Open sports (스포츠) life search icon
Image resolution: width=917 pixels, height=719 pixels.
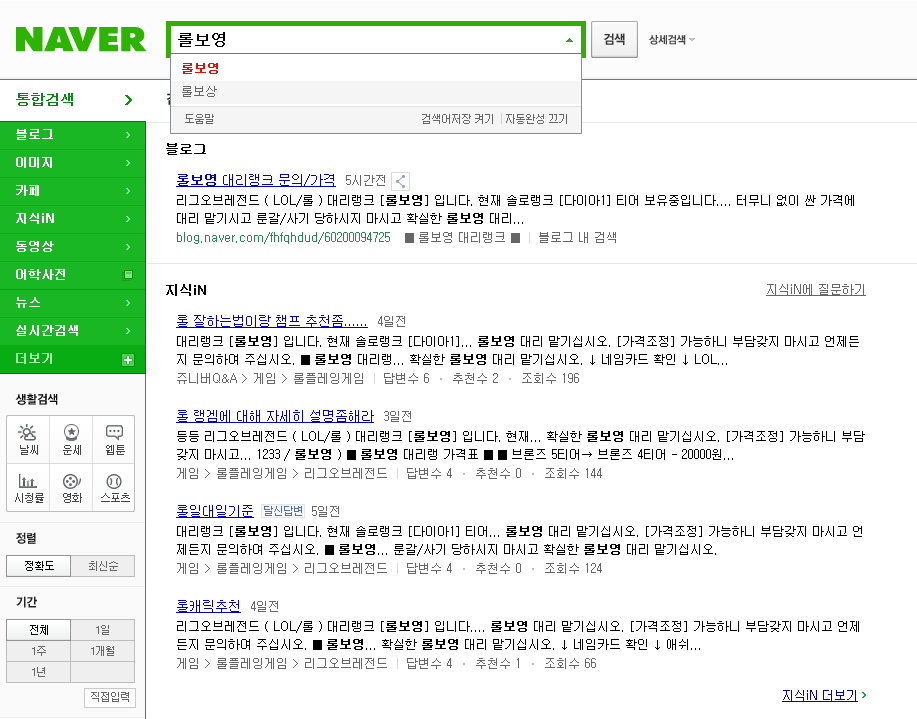pyautogui.click(x=114, y=488)
